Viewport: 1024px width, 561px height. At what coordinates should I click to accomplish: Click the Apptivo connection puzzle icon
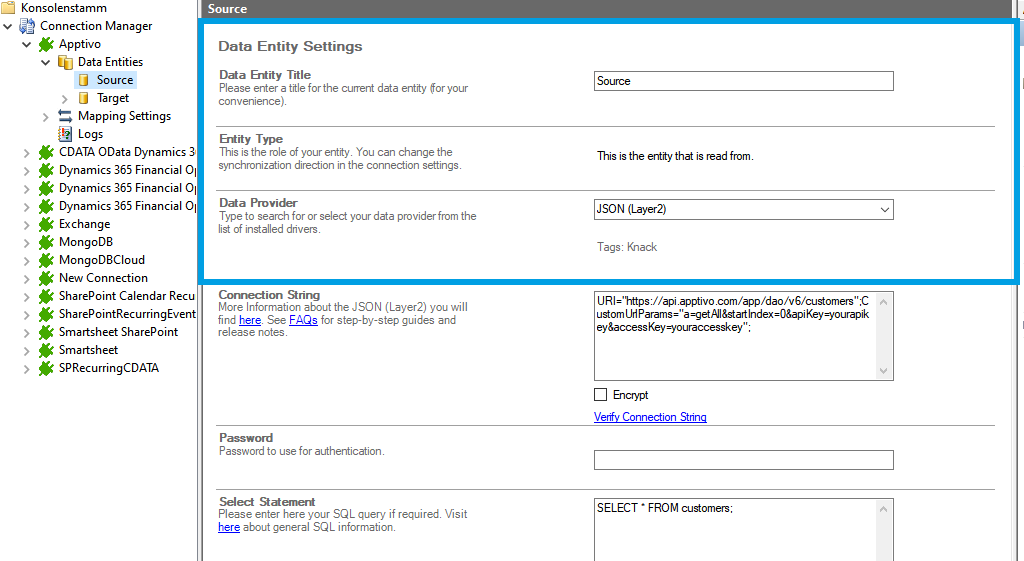click(46, 44)
